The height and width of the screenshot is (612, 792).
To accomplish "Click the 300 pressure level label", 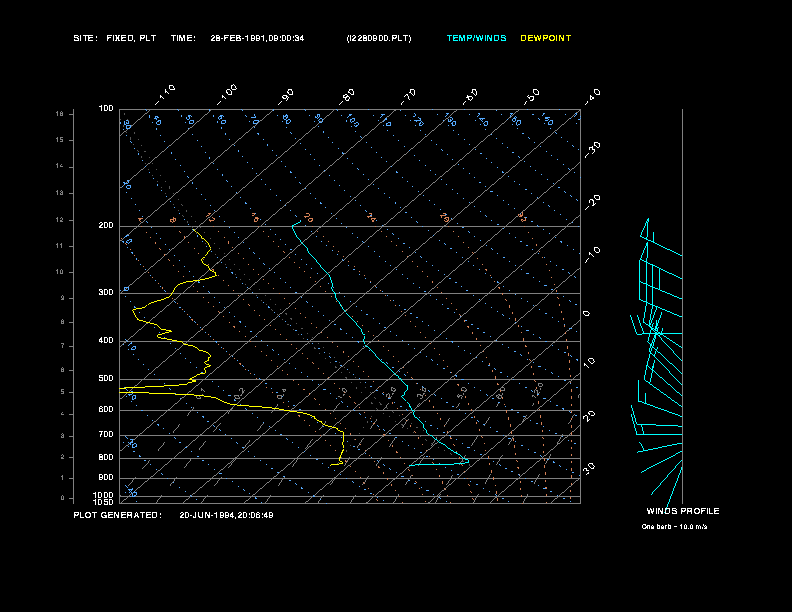I will pyautogui.click(x=106, y=293).
